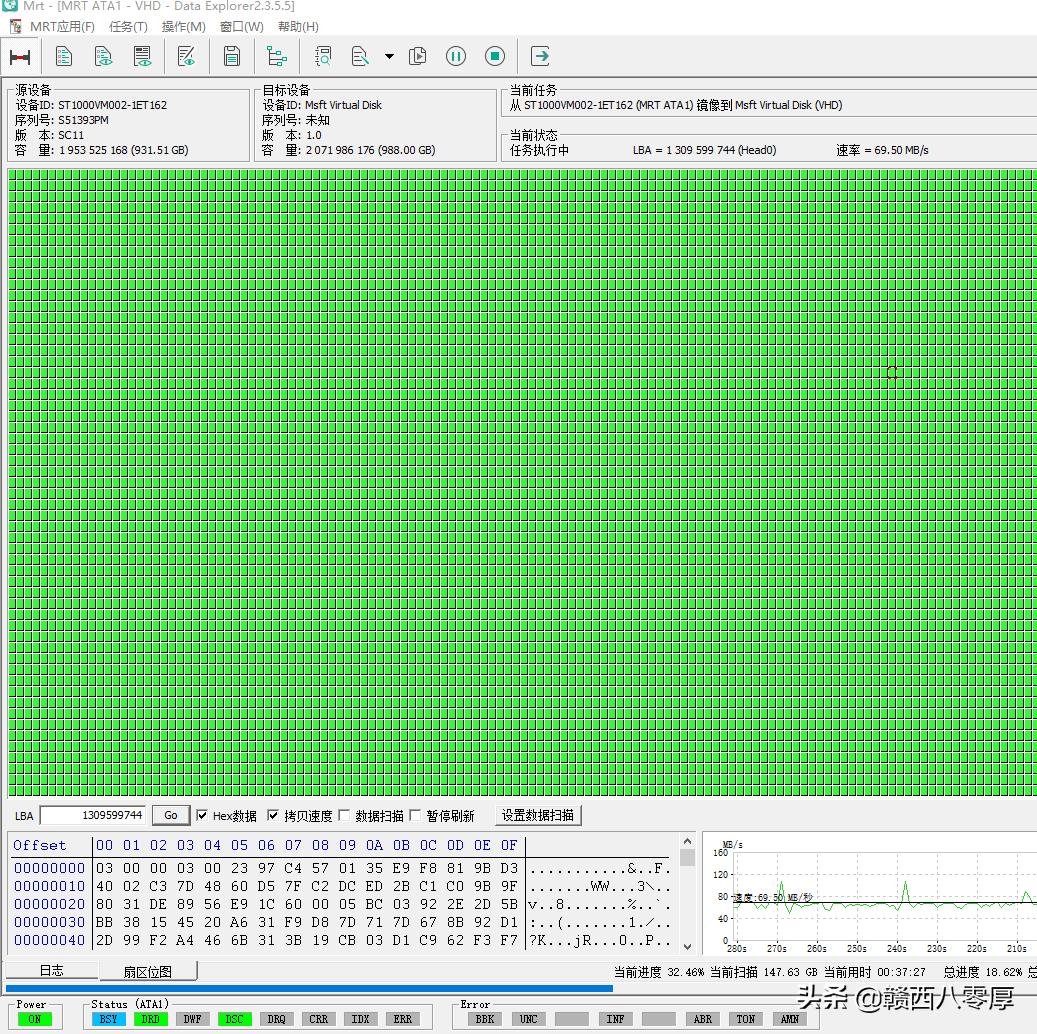Click the stop task toolbar icon
Image resolution: width=1037 pixels, height=1034 pixels.
point(494,56)
